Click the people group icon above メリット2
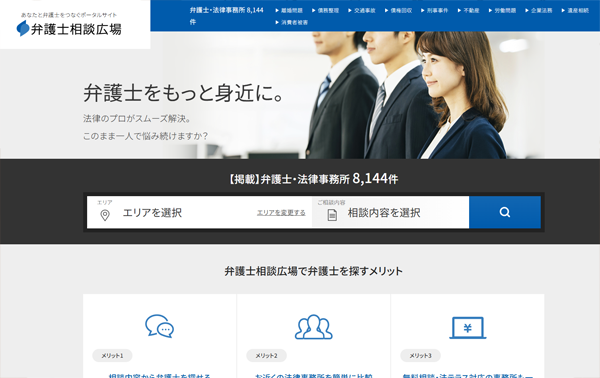Screen dimensions: 600x378 click(313, 327)
